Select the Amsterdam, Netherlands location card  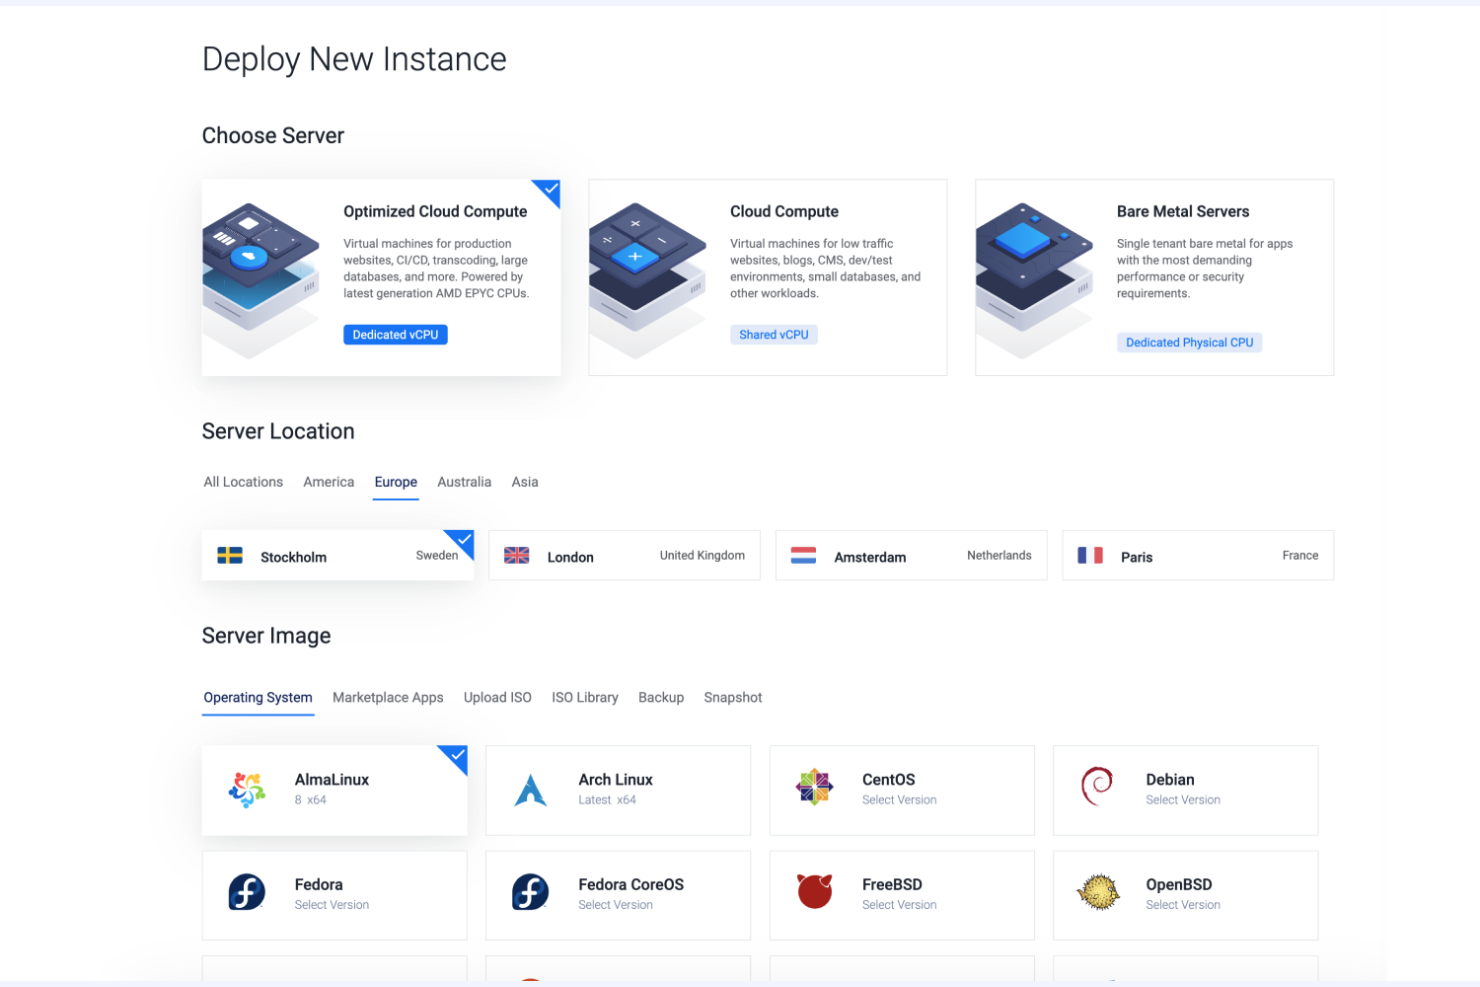point(910,555)
